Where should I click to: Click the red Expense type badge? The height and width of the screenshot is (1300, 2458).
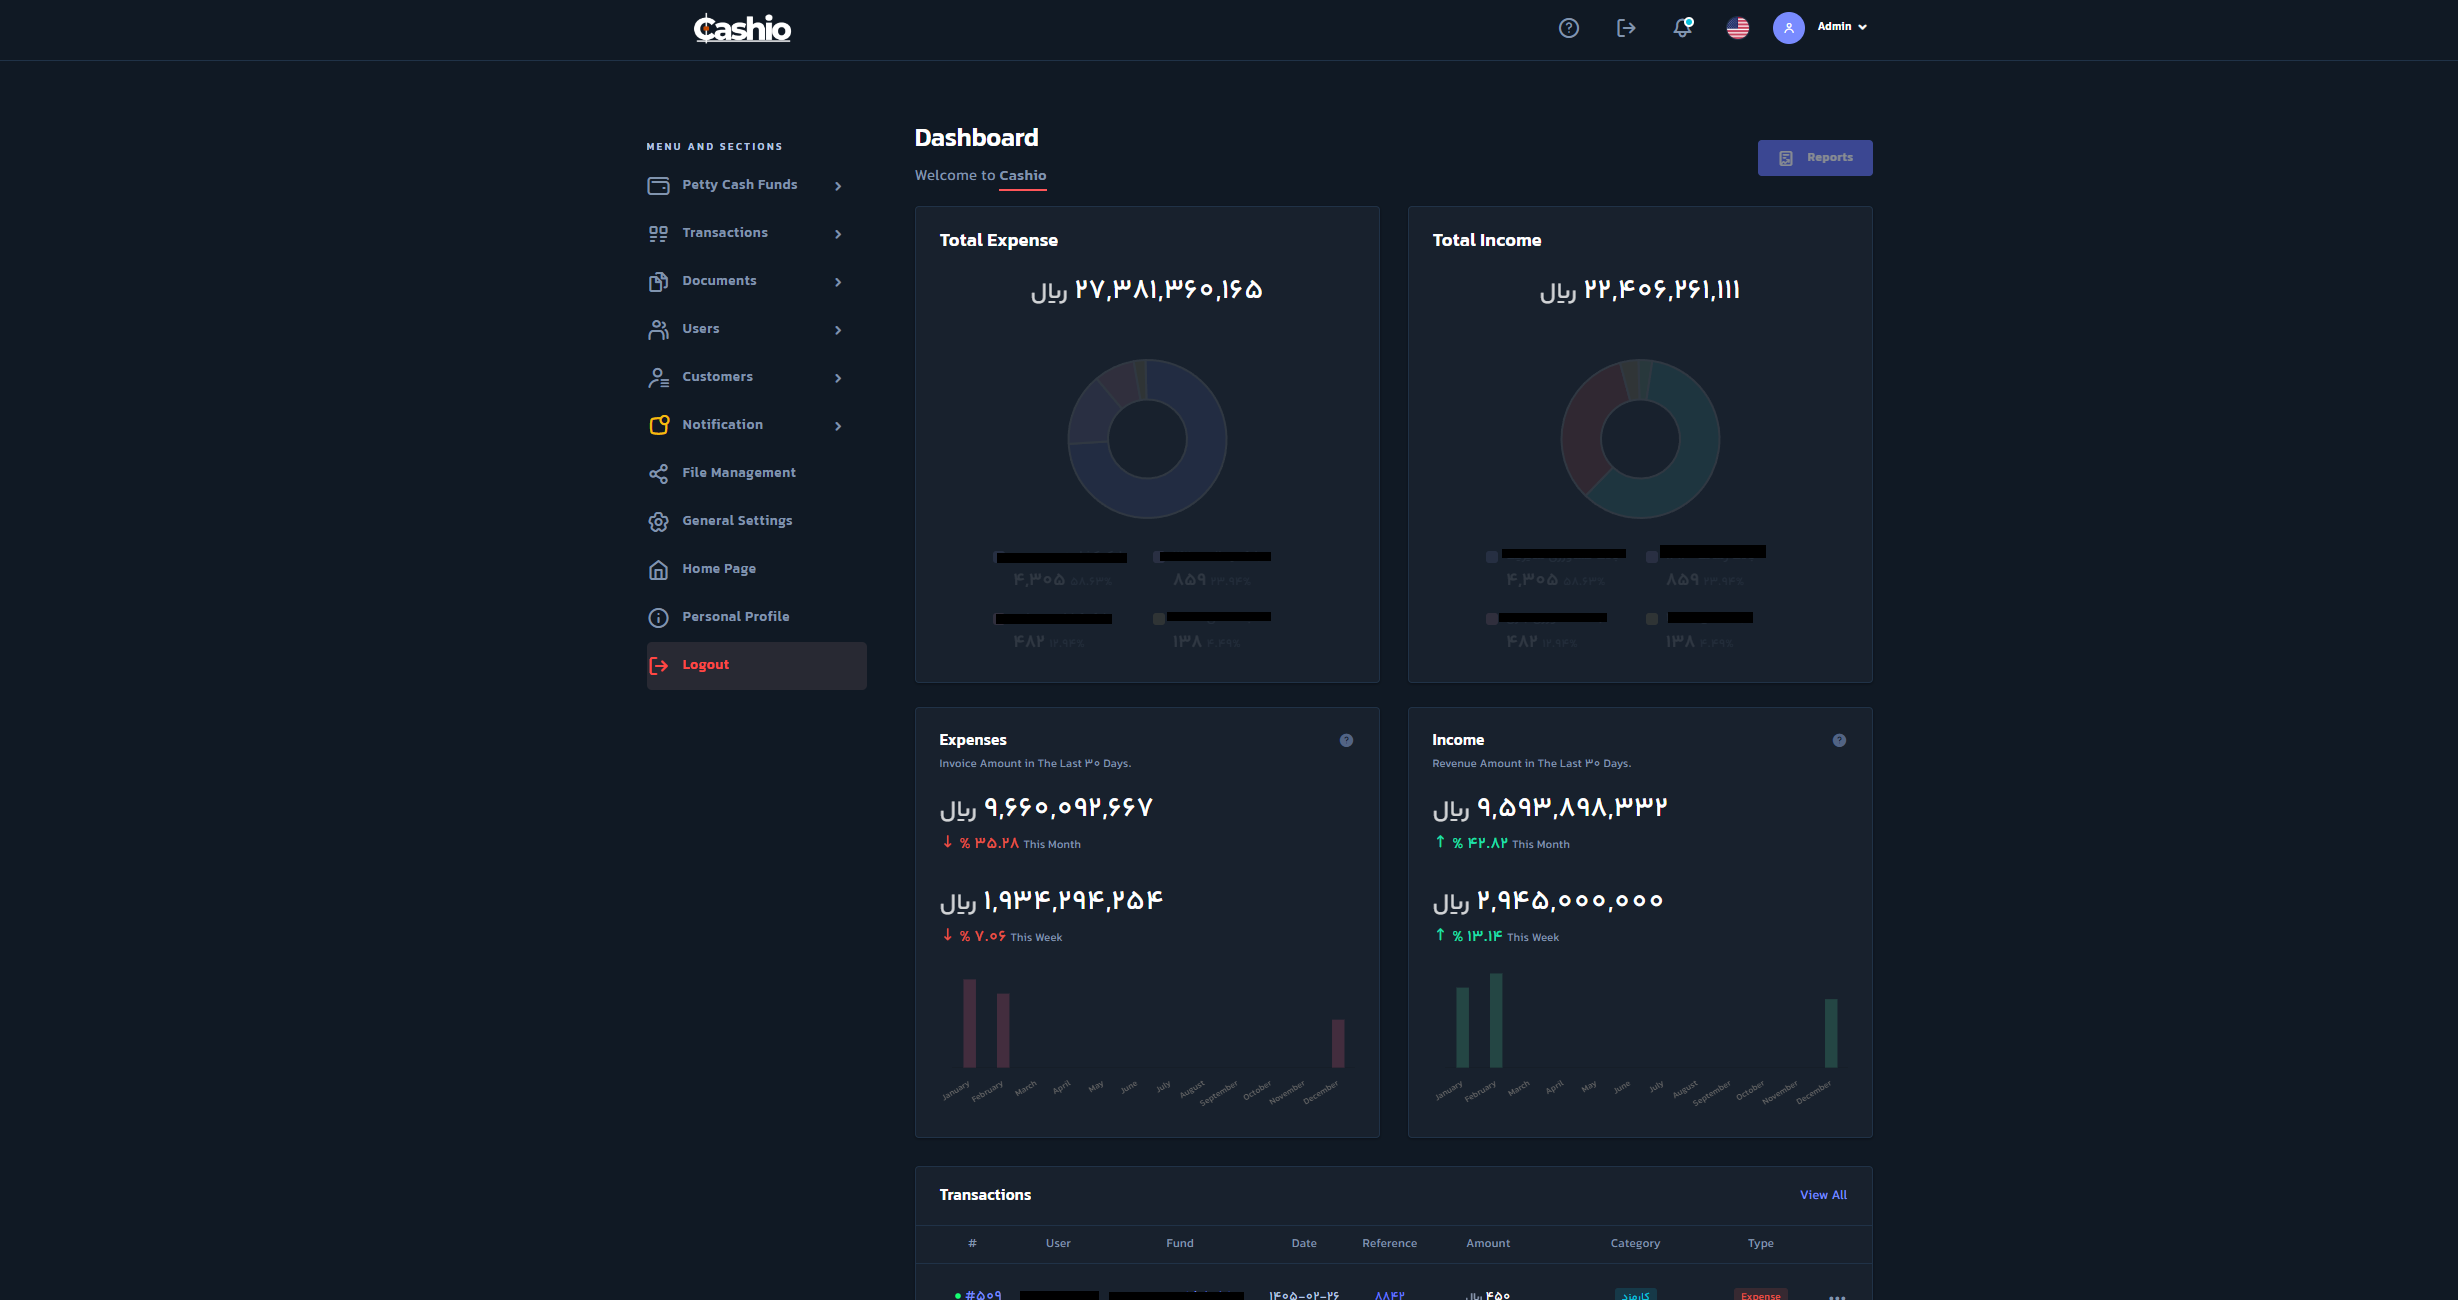[1760, 1296]
